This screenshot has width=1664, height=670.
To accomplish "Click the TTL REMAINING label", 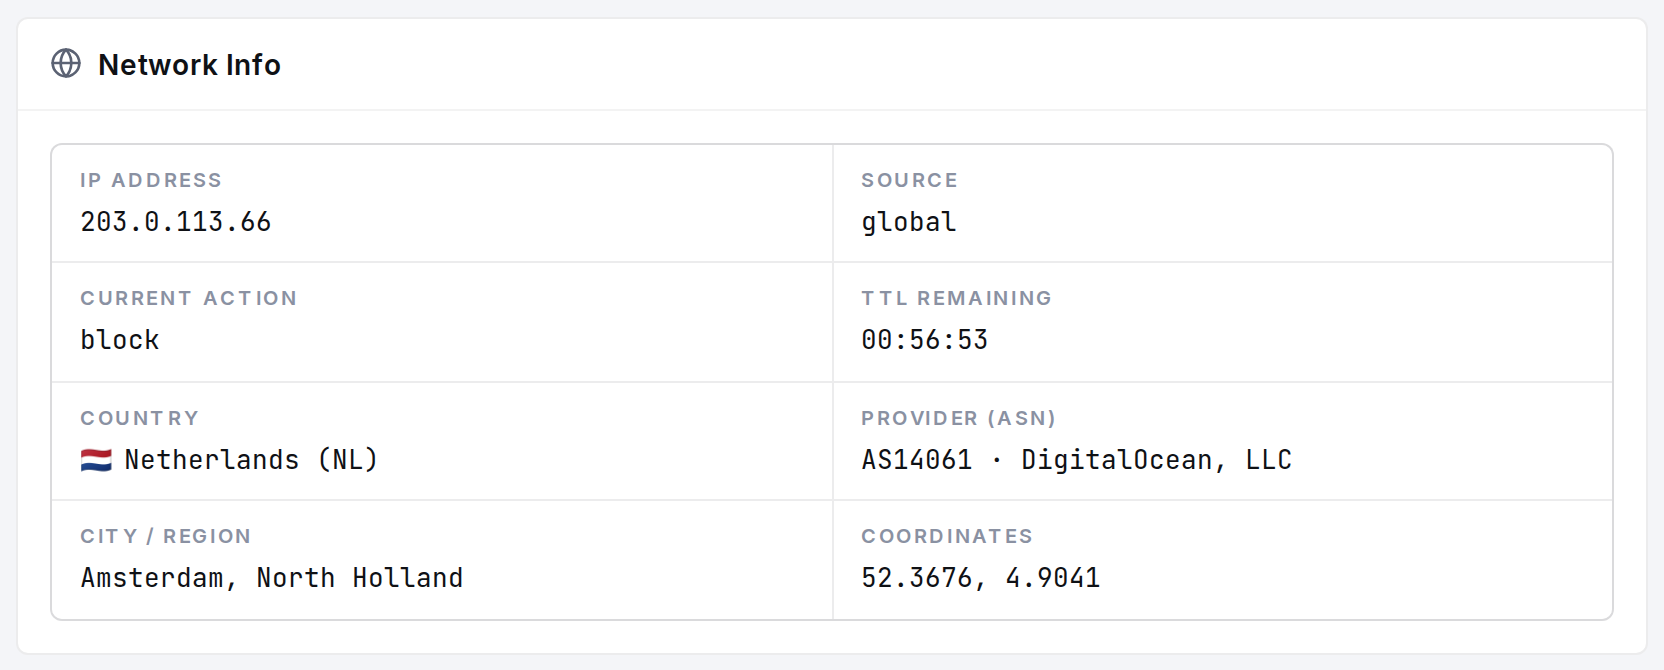I will [x=957, y=298].
